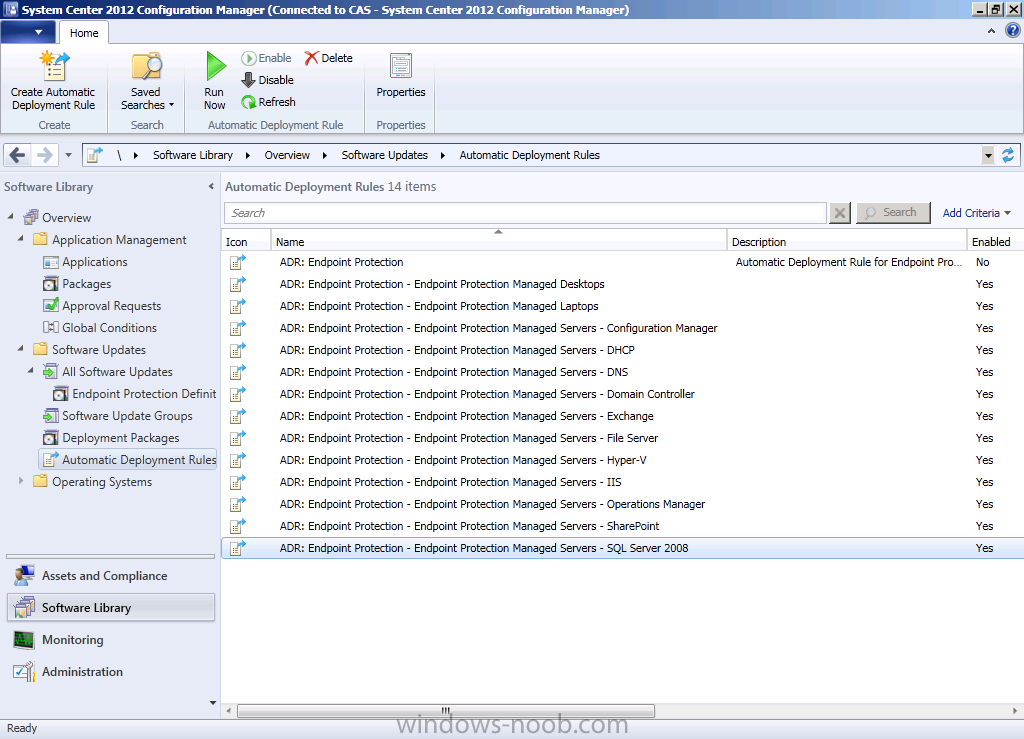Collapse the ribbon with the up chevron

coord(991,31)
